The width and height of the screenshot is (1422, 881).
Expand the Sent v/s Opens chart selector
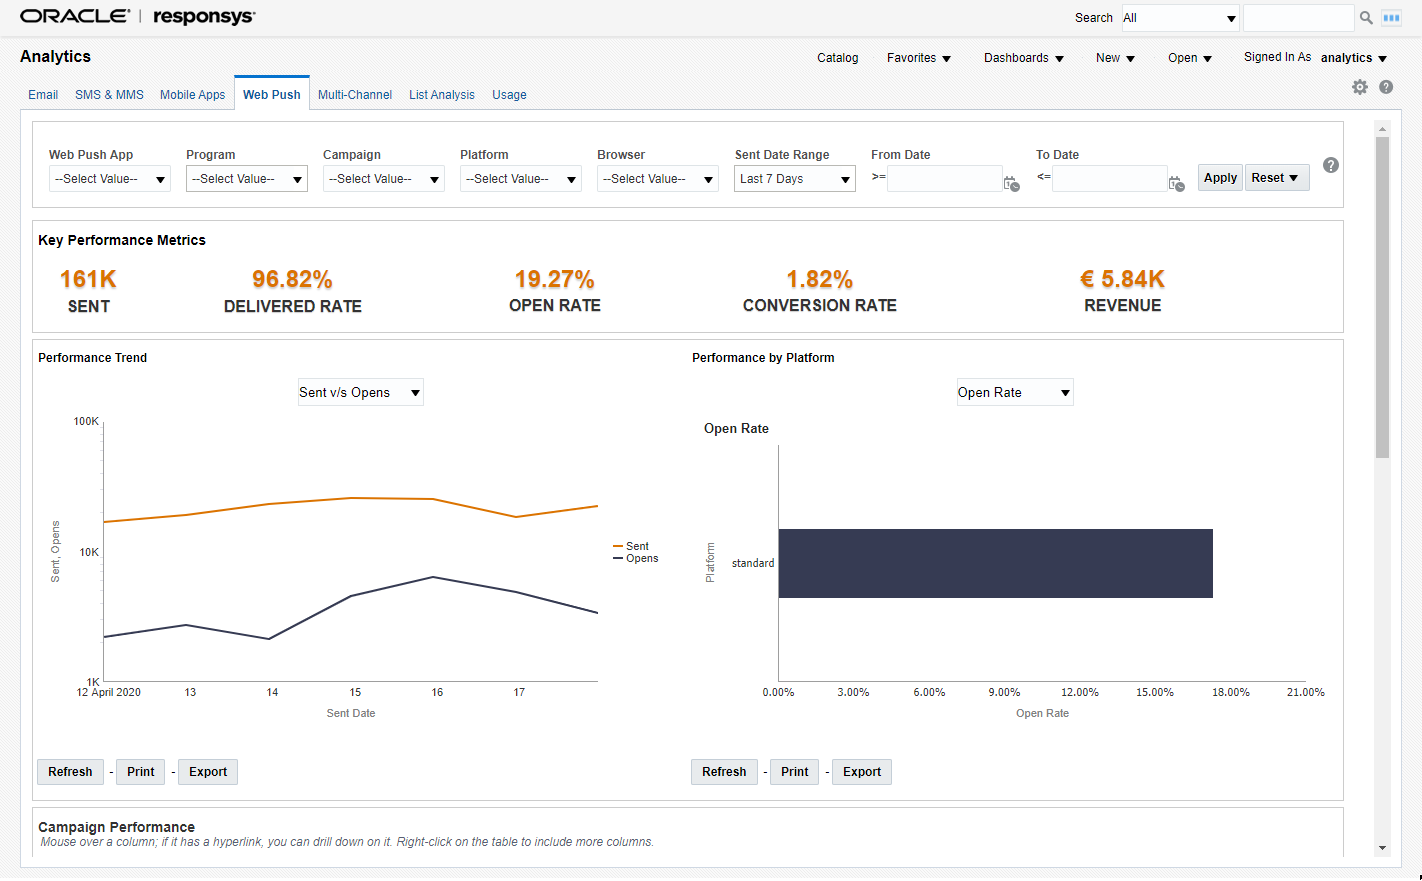[360, 393]
